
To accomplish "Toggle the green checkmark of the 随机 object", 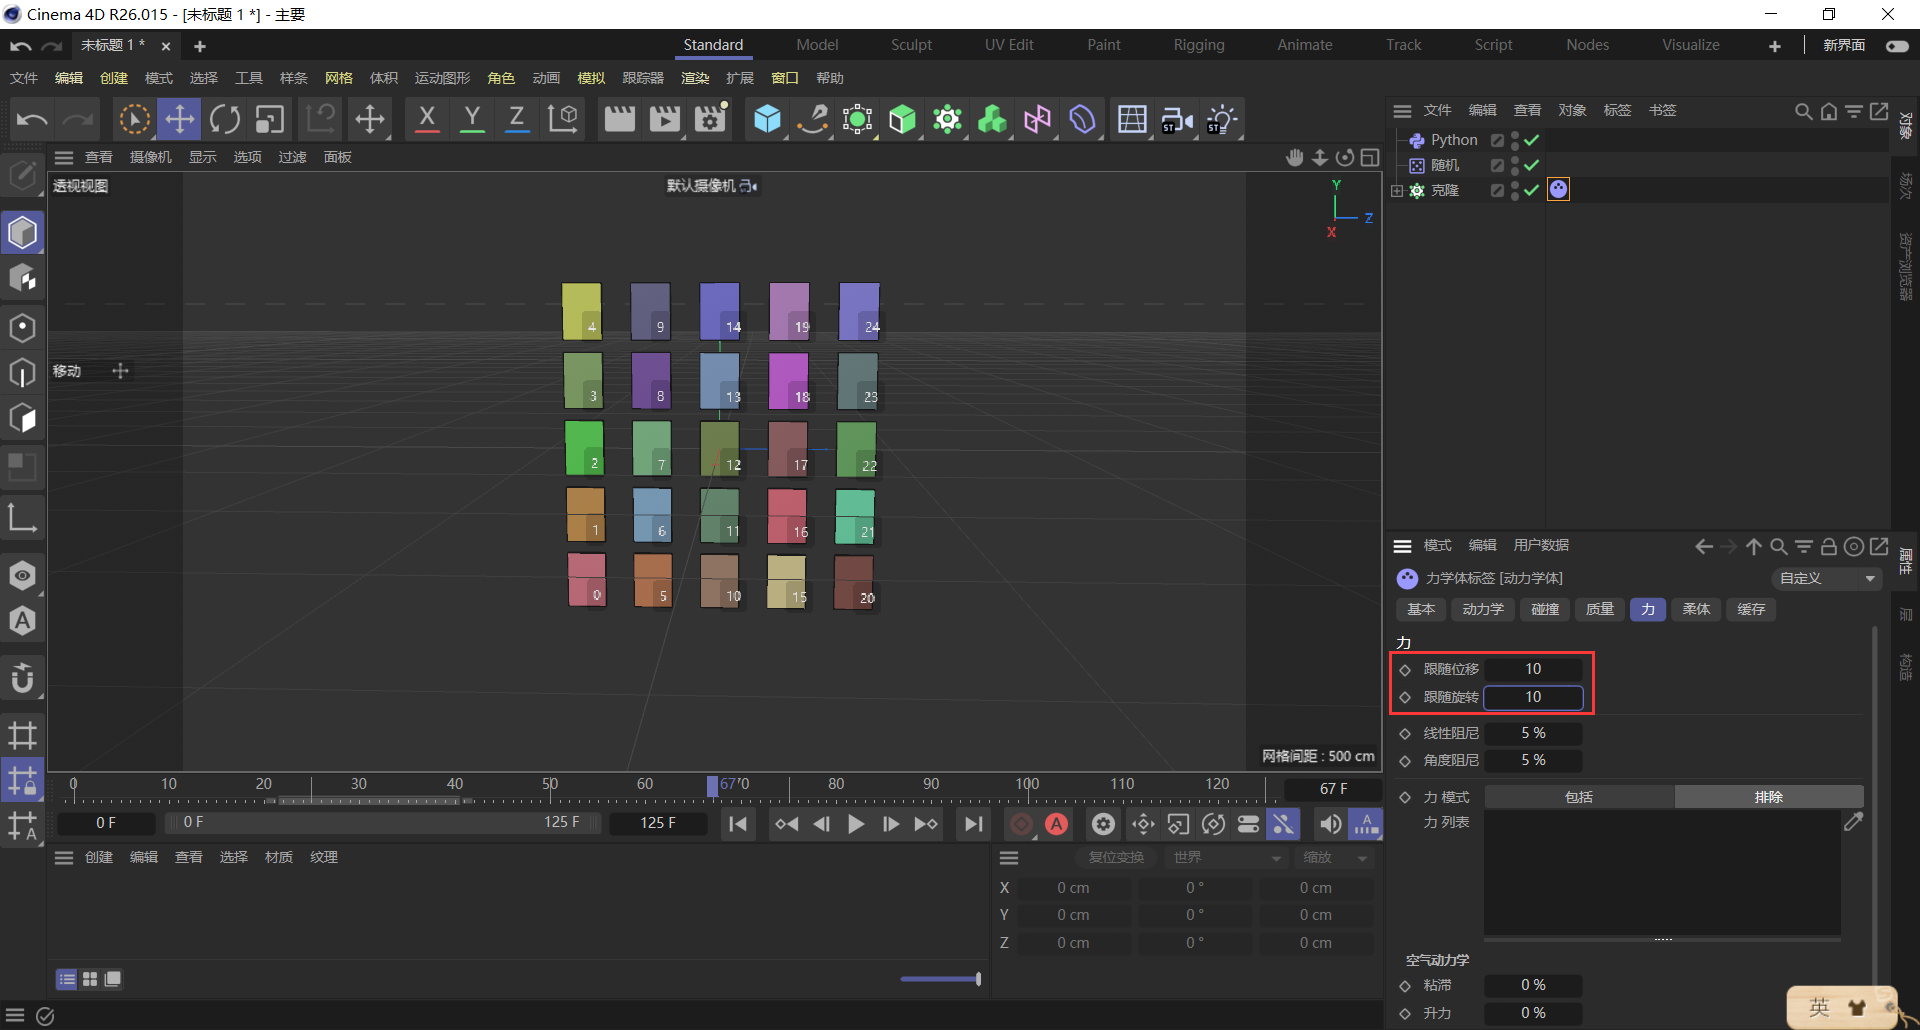I will pyautogui.click(x=1531, y=165).
